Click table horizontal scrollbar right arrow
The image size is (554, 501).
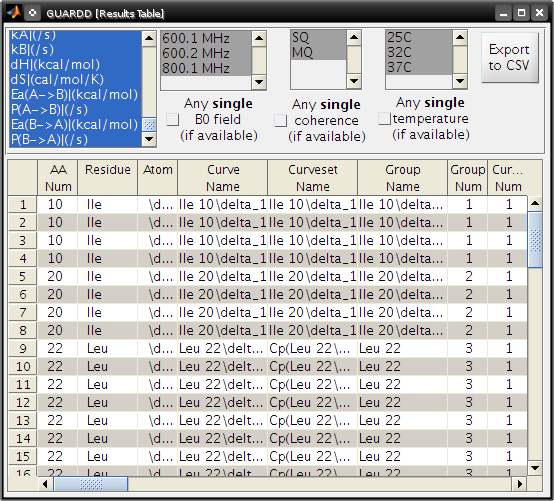(520, 484)
